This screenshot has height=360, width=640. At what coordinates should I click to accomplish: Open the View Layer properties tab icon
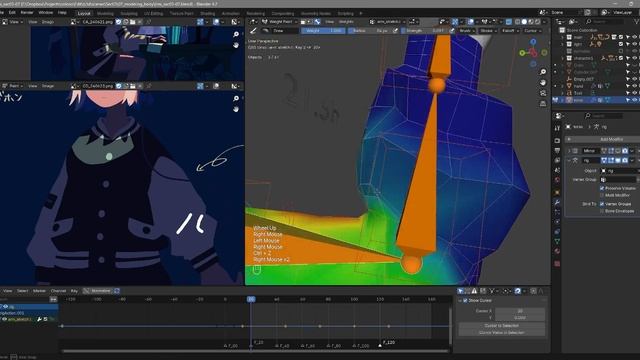[557, 160]
